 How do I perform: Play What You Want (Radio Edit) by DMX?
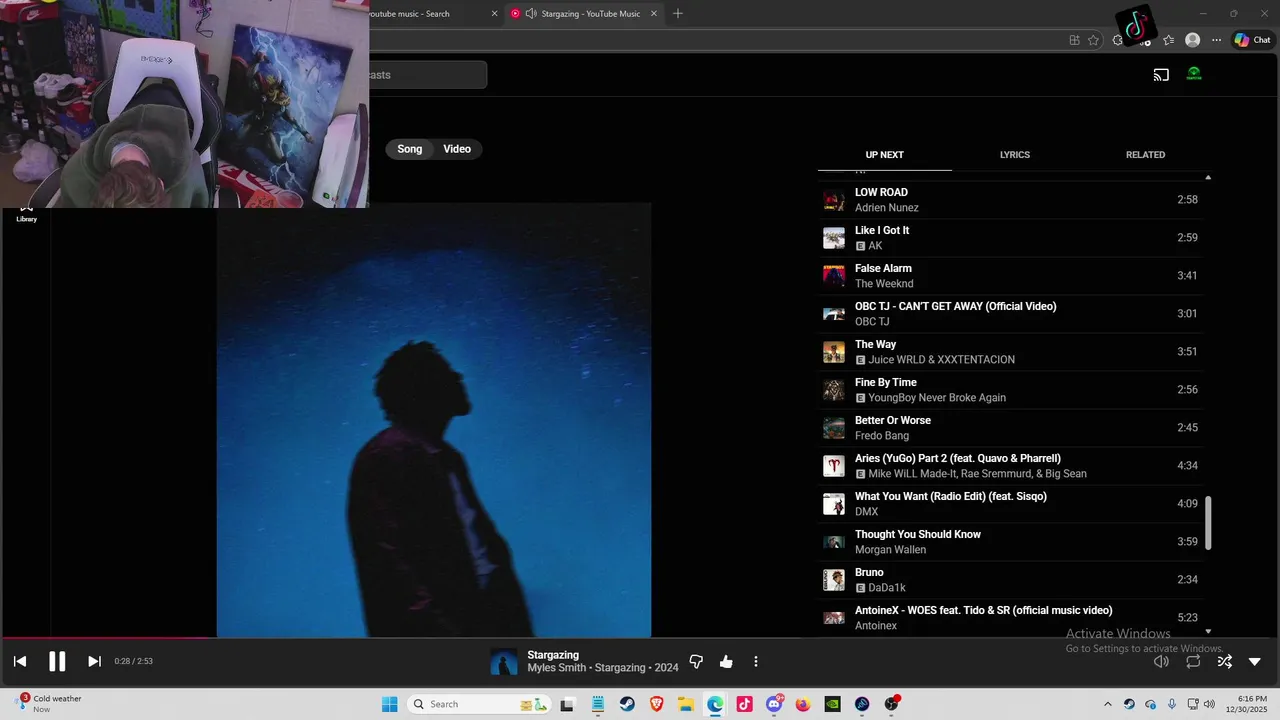pyautogui.click(x=1010, y=504)
